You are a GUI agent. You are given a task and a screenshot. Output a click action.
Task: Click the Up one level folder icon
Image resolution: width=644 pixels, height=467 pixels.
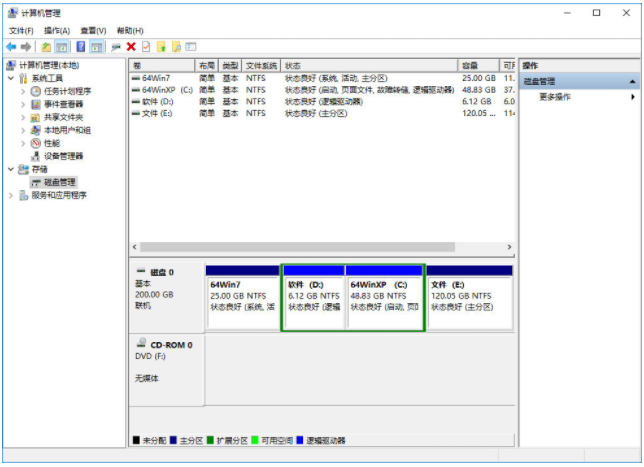[46, 47]
